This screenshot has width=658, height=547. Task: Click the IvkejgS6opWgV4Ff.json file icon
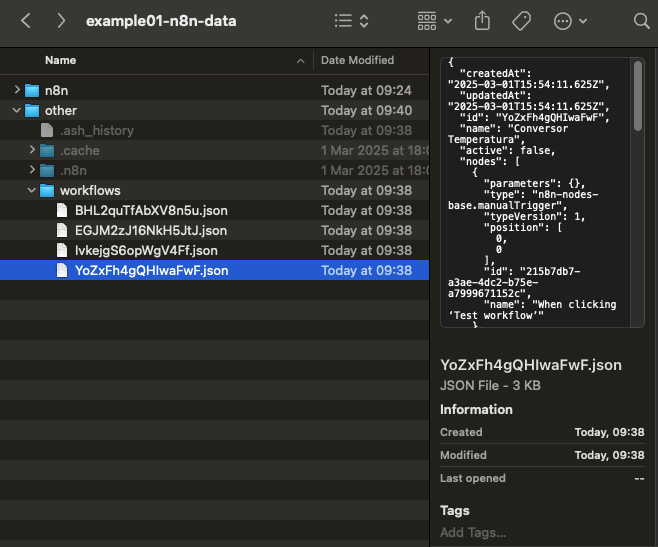tap(62, 251)
